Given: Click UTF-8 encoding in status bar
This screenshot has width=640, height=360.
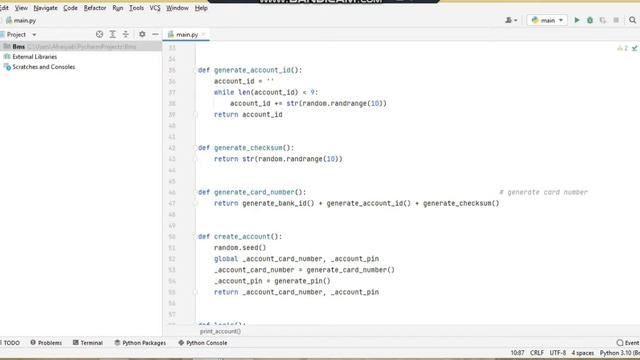Looking at the screenshot, I should click(558, 353).
